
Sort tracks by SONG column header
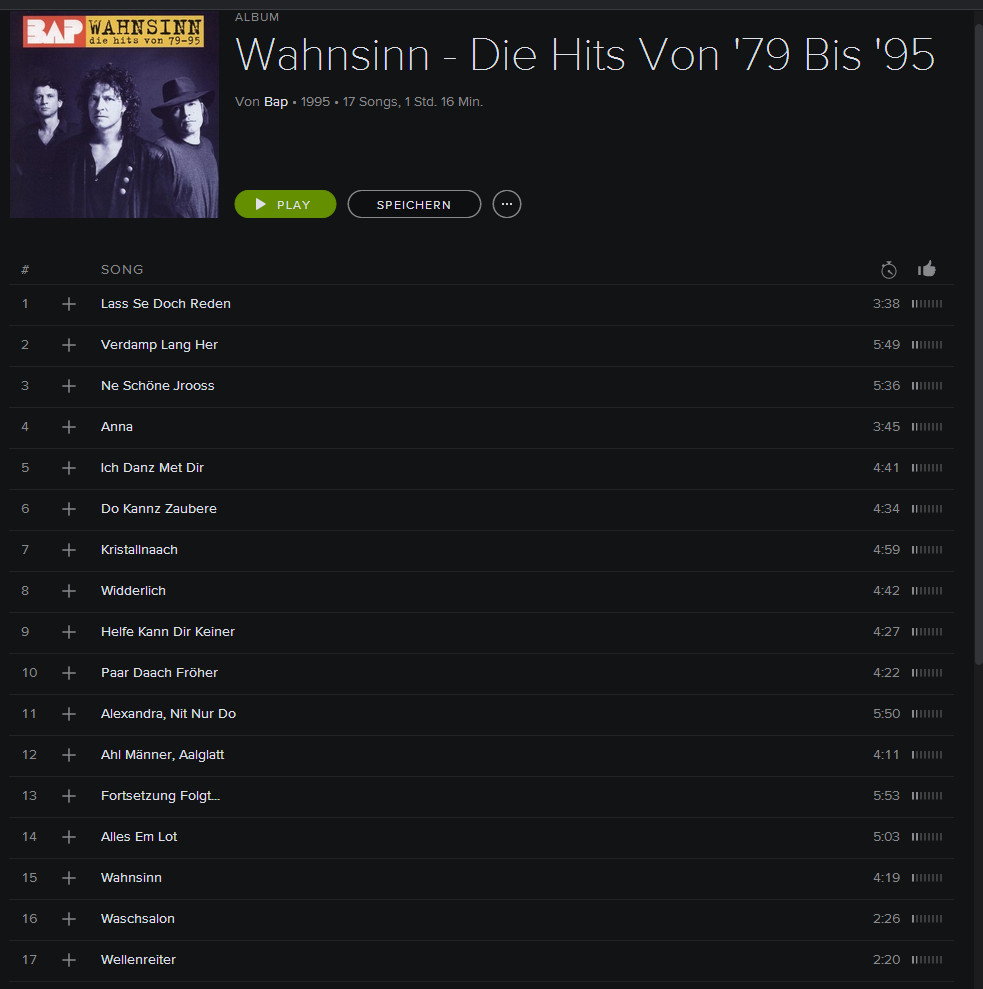pyautogui.click(x=122, y=270)
